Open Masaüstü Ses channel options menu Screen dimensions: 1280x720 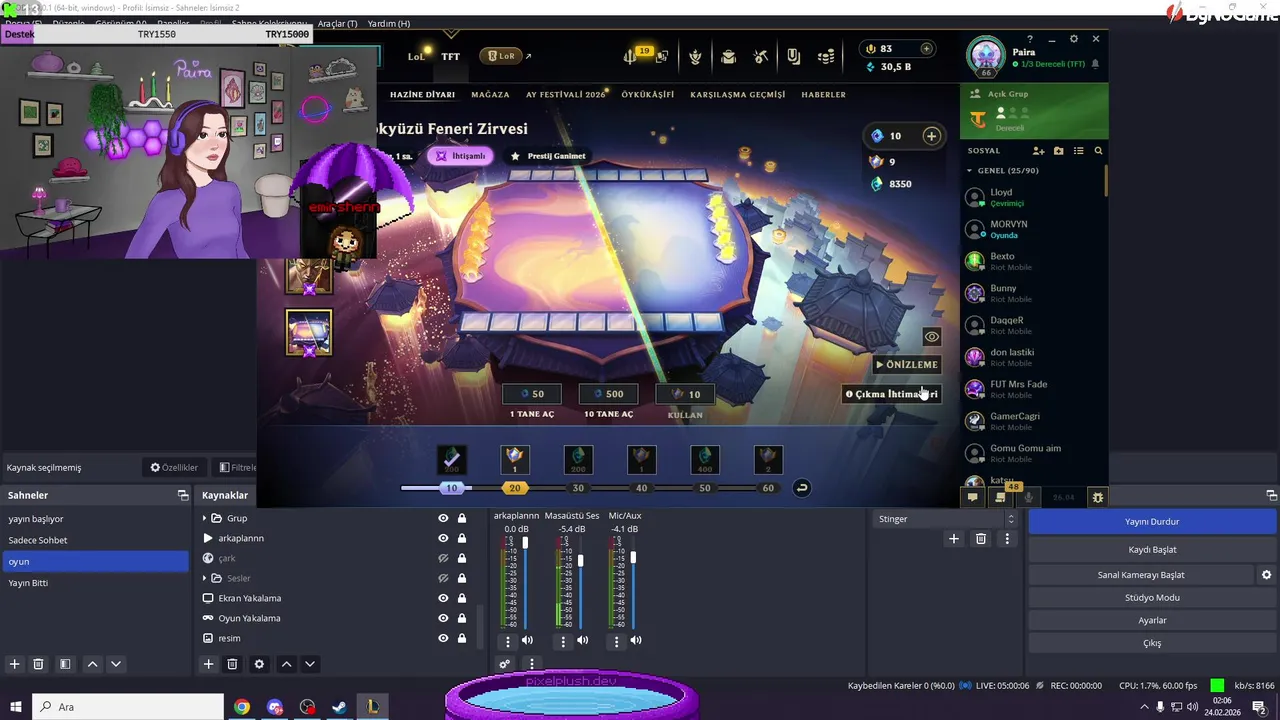[x=563, y=641]
